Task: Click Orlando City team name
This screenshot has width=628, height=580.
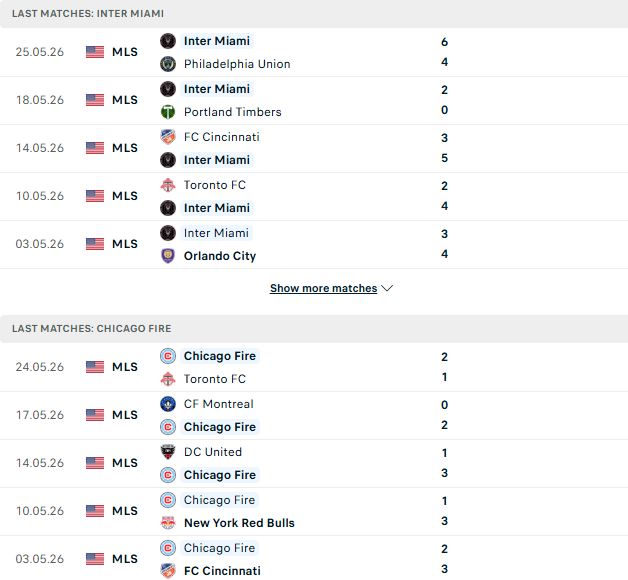Action: [x=220, y=256]
